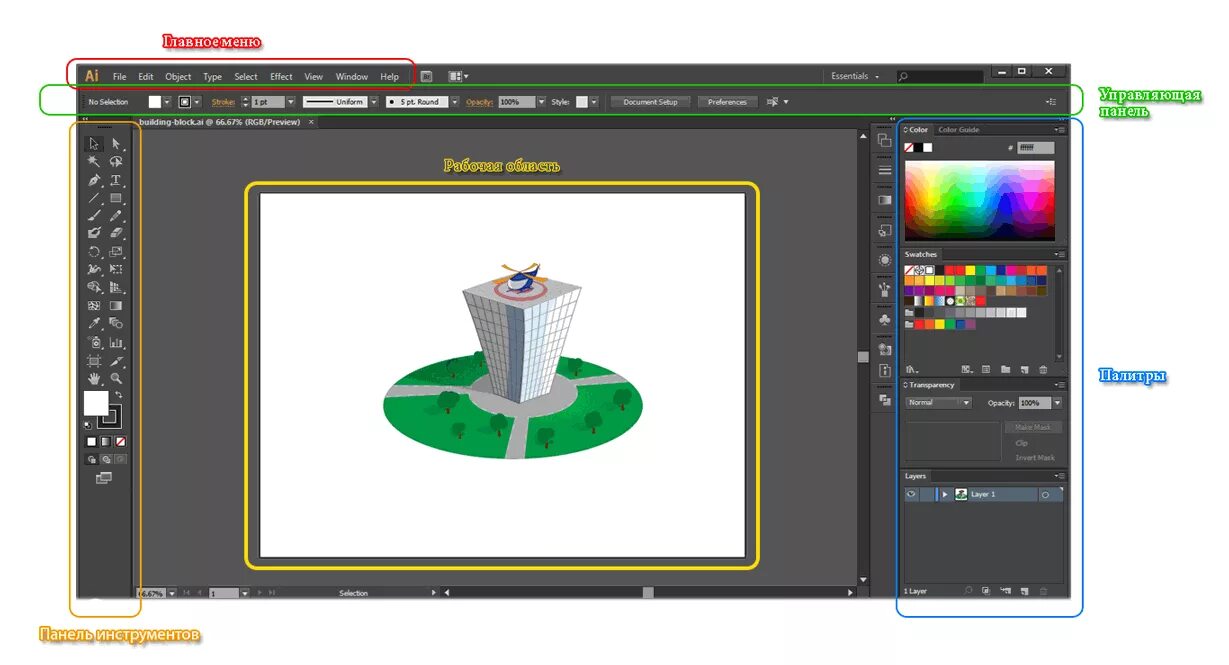Open the Object menu

pyautogui.click(x=178, y=76)
